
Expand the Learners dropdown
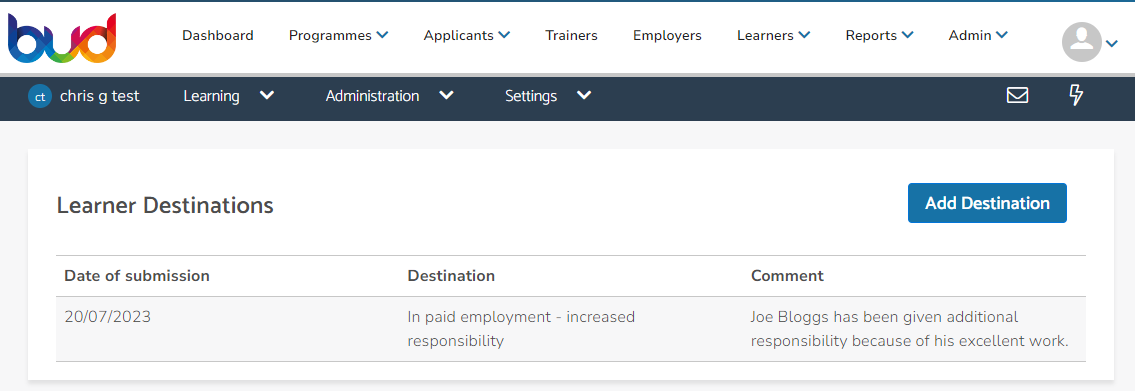click(x=773, y=35)
